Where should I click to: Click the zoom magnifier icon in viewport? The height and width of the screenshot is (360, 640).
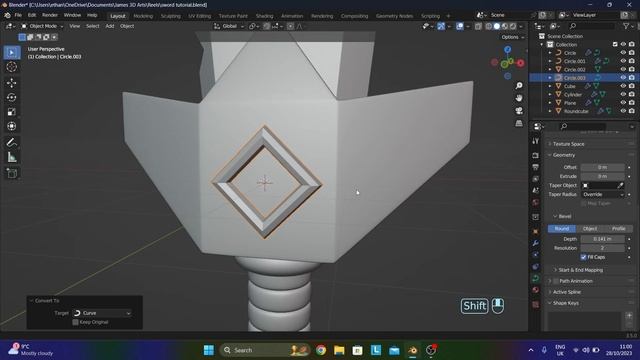[x=519, y=85]
